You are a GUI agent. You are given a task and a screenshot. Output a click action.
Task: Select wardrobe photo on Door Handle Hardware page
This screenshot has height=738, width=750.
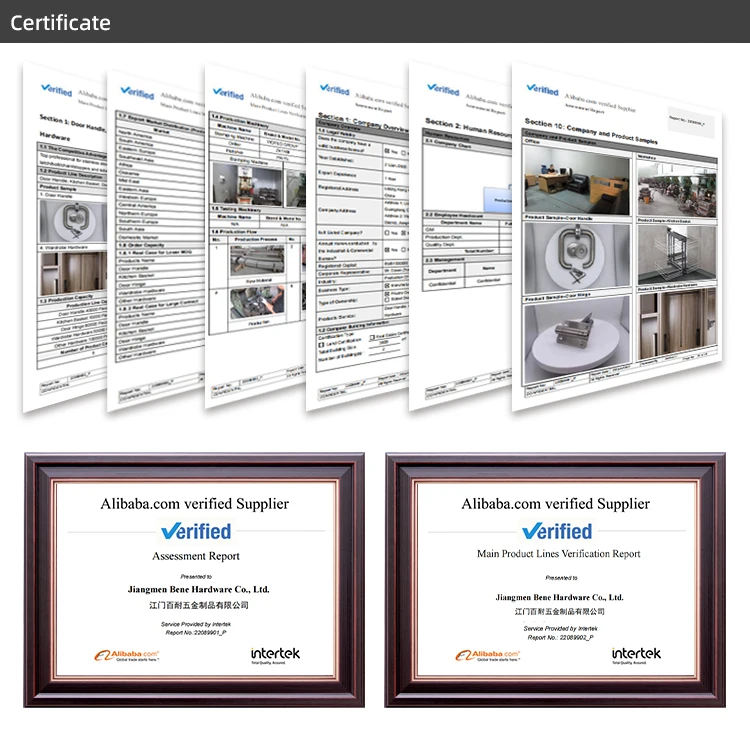73,273
